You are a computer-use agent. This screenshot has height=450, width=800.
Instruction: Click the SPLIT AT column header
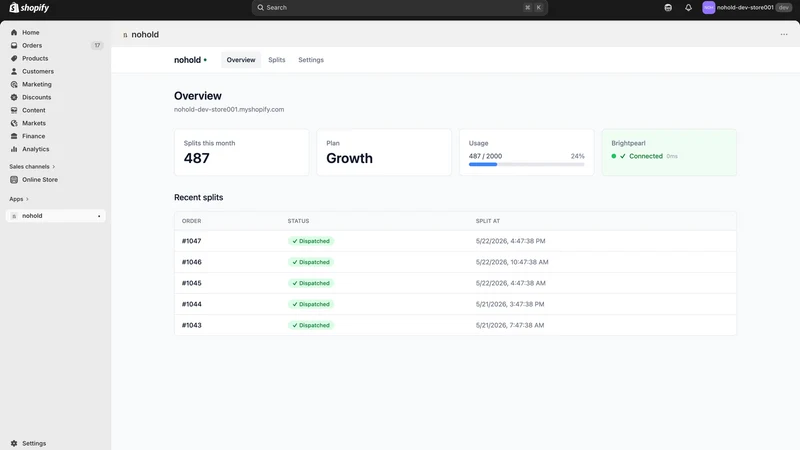(x=488, y=221)
